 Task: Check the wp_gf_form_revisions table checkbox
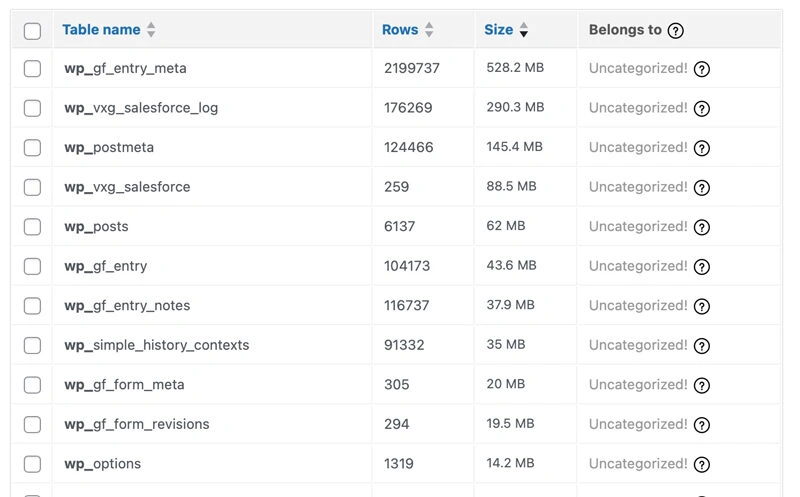pyautogui.click(x=32, y=425)
